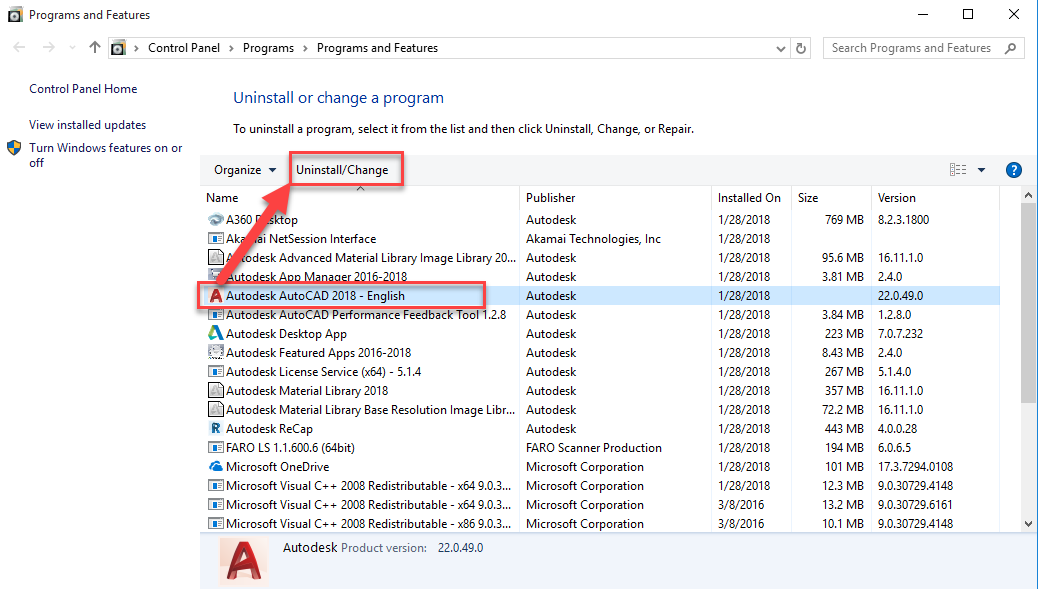Click the change view icon near Help
The height and width of the screenshot is (589, 1038).
pyautogui.click(x=957, y=169)
